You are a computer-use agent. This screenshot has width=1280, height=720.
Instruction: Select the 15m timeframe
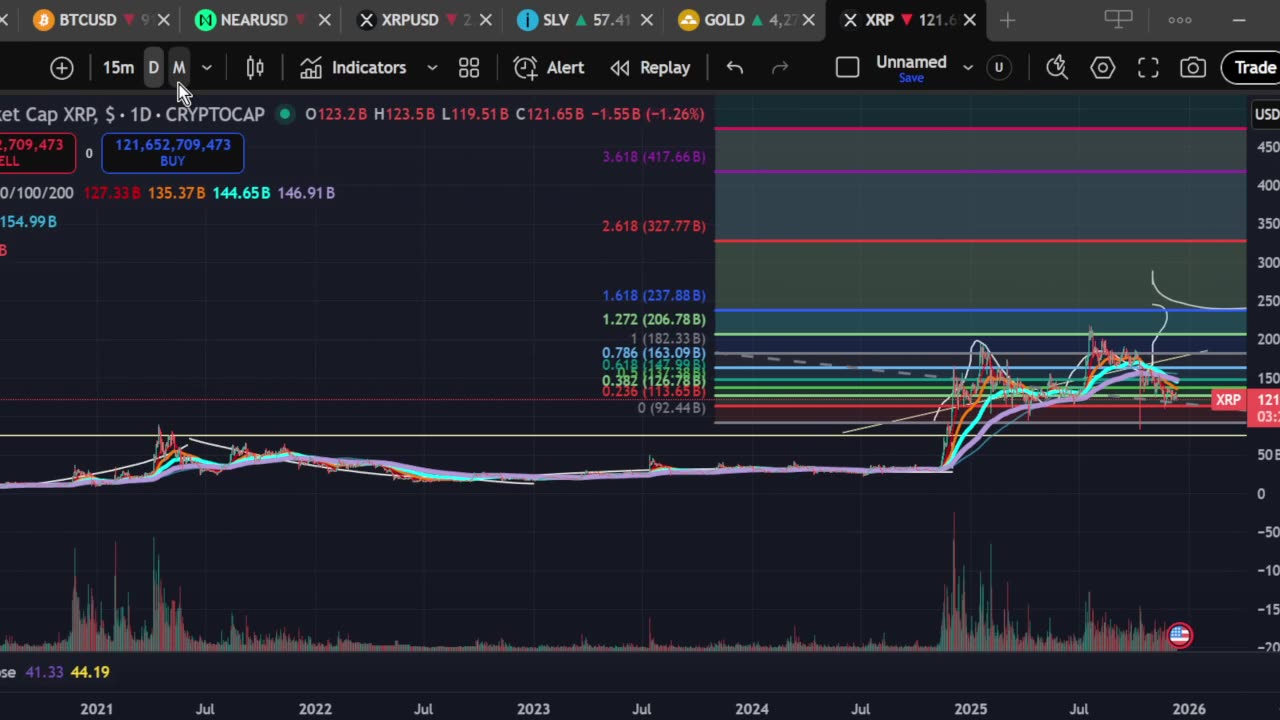pos(118,68)
